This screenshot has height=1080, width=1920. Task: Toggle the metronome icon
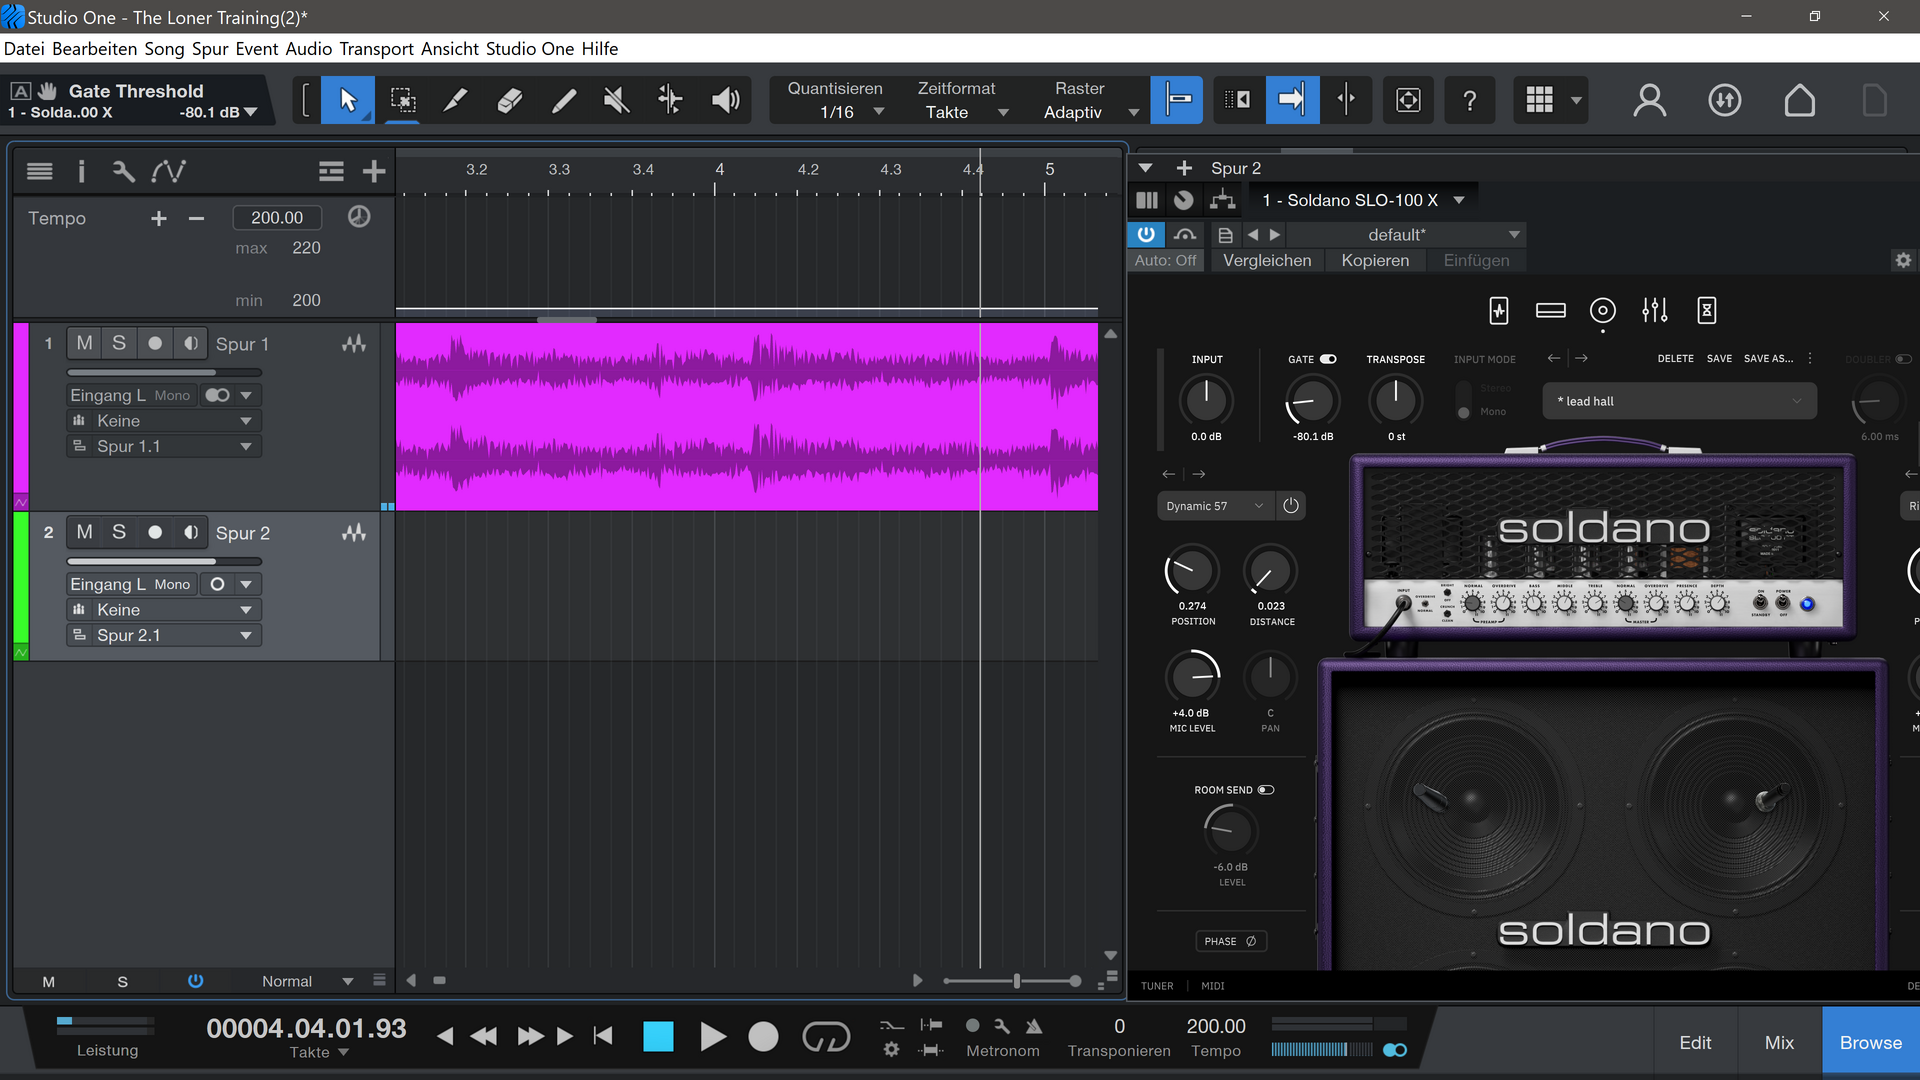pyautogui.click(x=1034, y=1026)
